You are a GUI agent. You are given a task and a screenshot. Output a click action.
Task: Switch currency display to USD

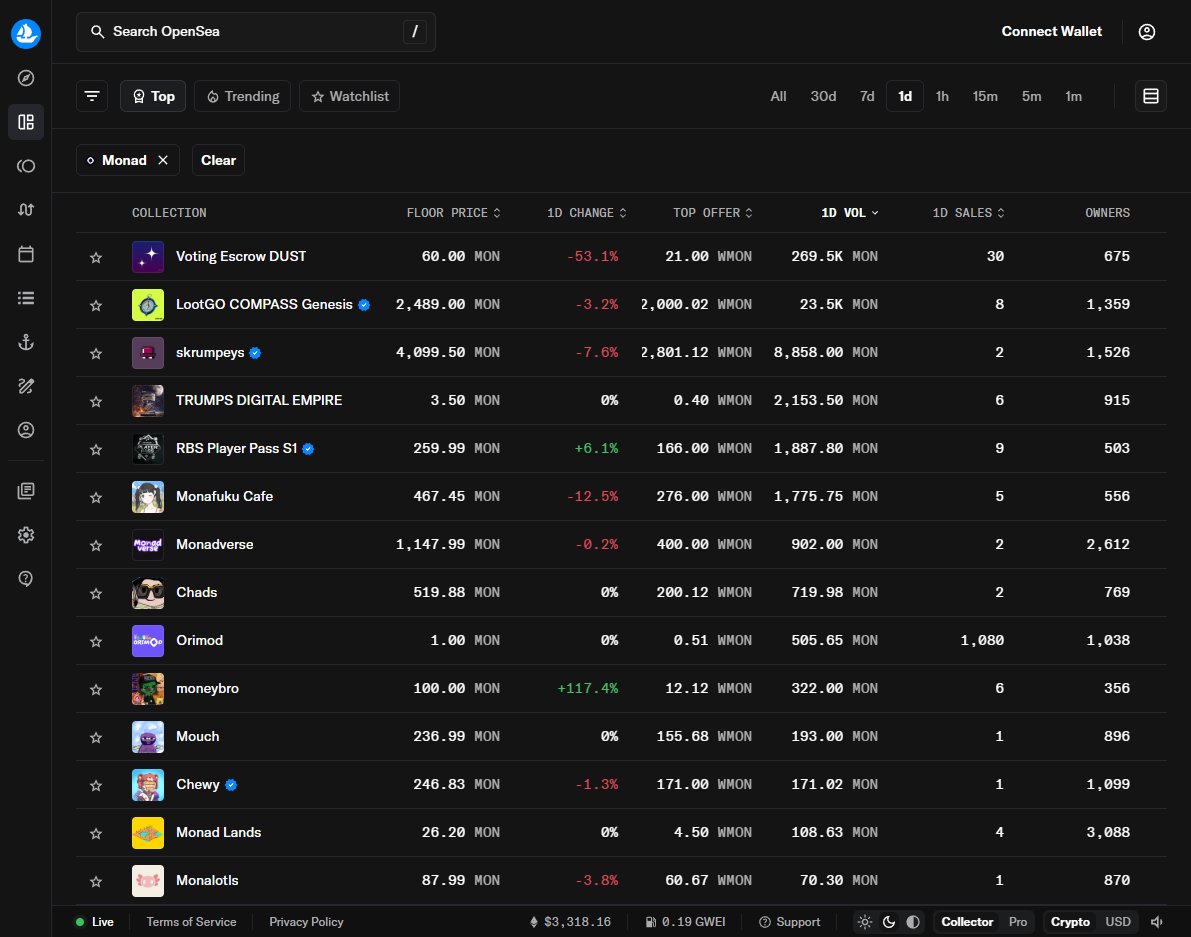1117,922
